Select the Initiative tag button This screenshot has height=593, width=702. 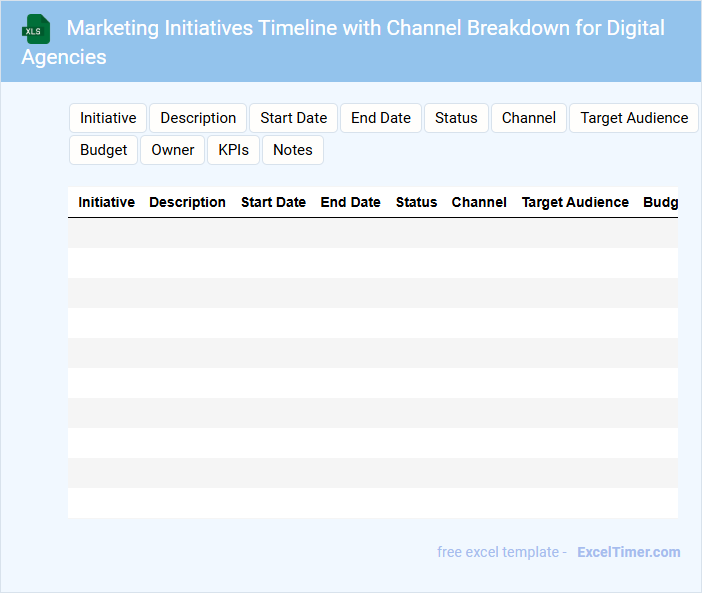coord(108,118)
